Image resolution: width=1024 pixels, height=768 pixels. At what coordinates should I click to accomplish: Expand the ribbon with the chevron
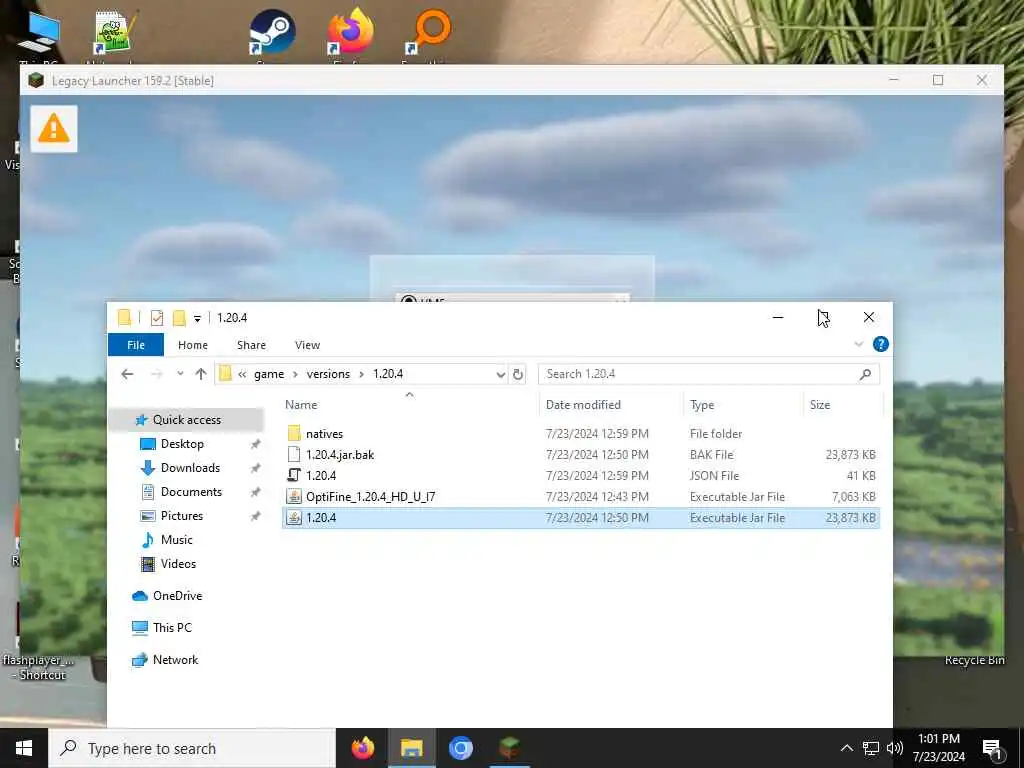point(859,344)
